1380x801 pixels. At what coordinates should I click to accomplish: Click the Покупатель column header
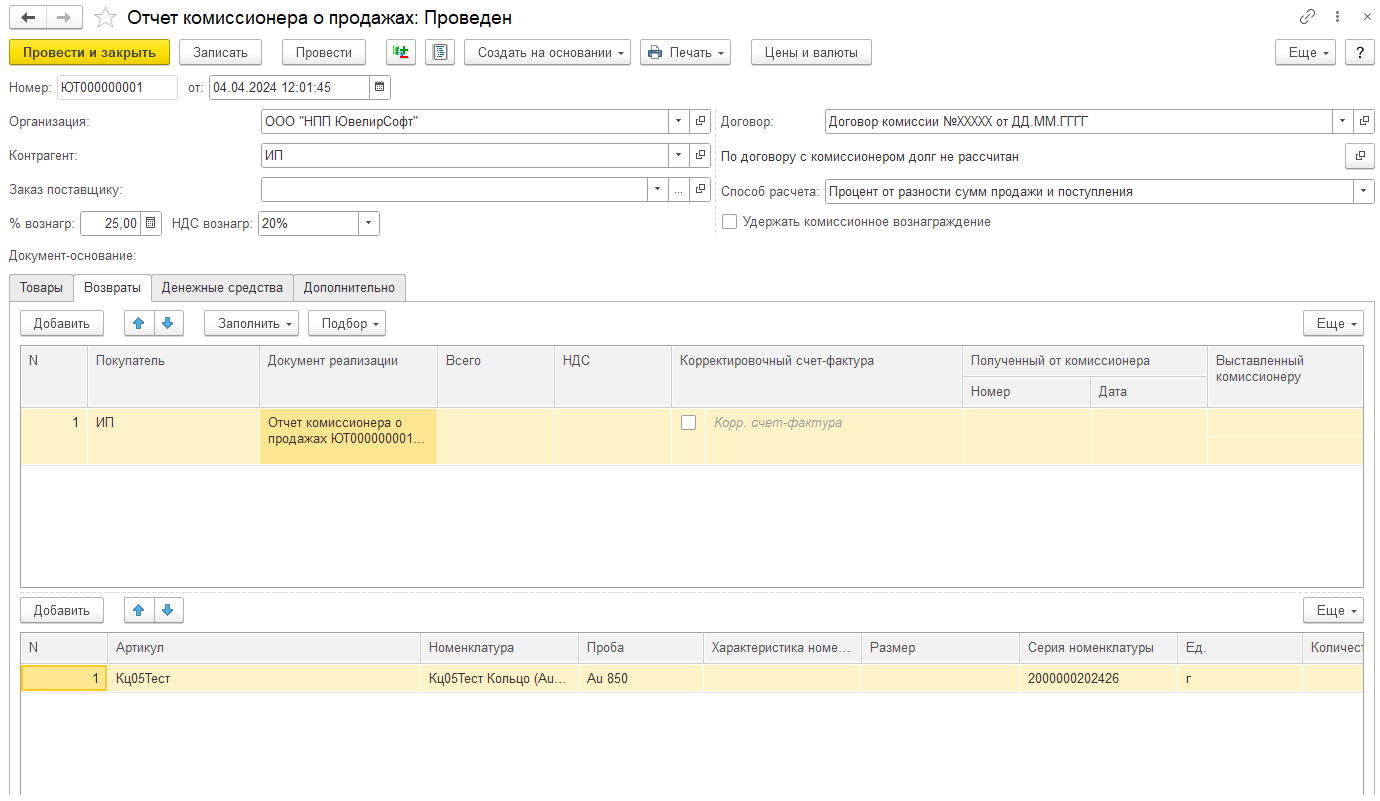[x=173, y=376]
